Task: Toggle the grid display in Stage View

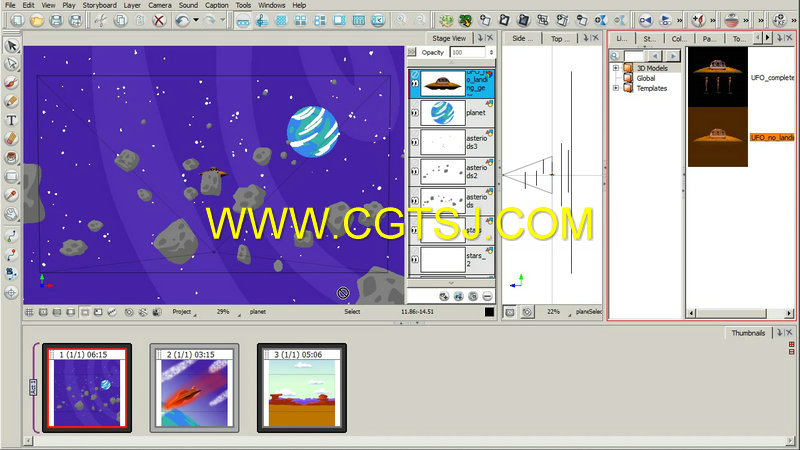Action: 30,312
